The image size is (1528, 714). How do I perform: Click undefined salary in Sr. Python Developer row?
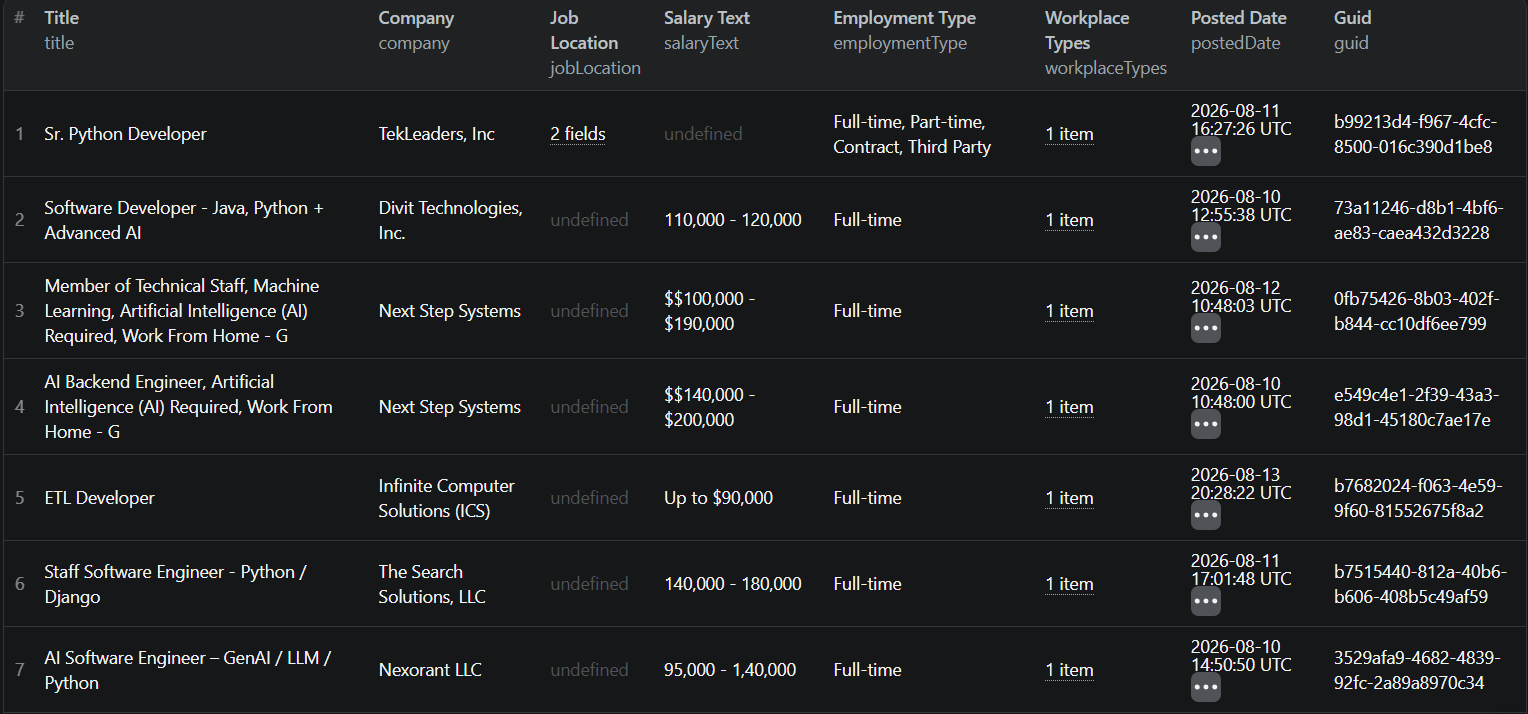pyautogui.click(x=703, y=134)
